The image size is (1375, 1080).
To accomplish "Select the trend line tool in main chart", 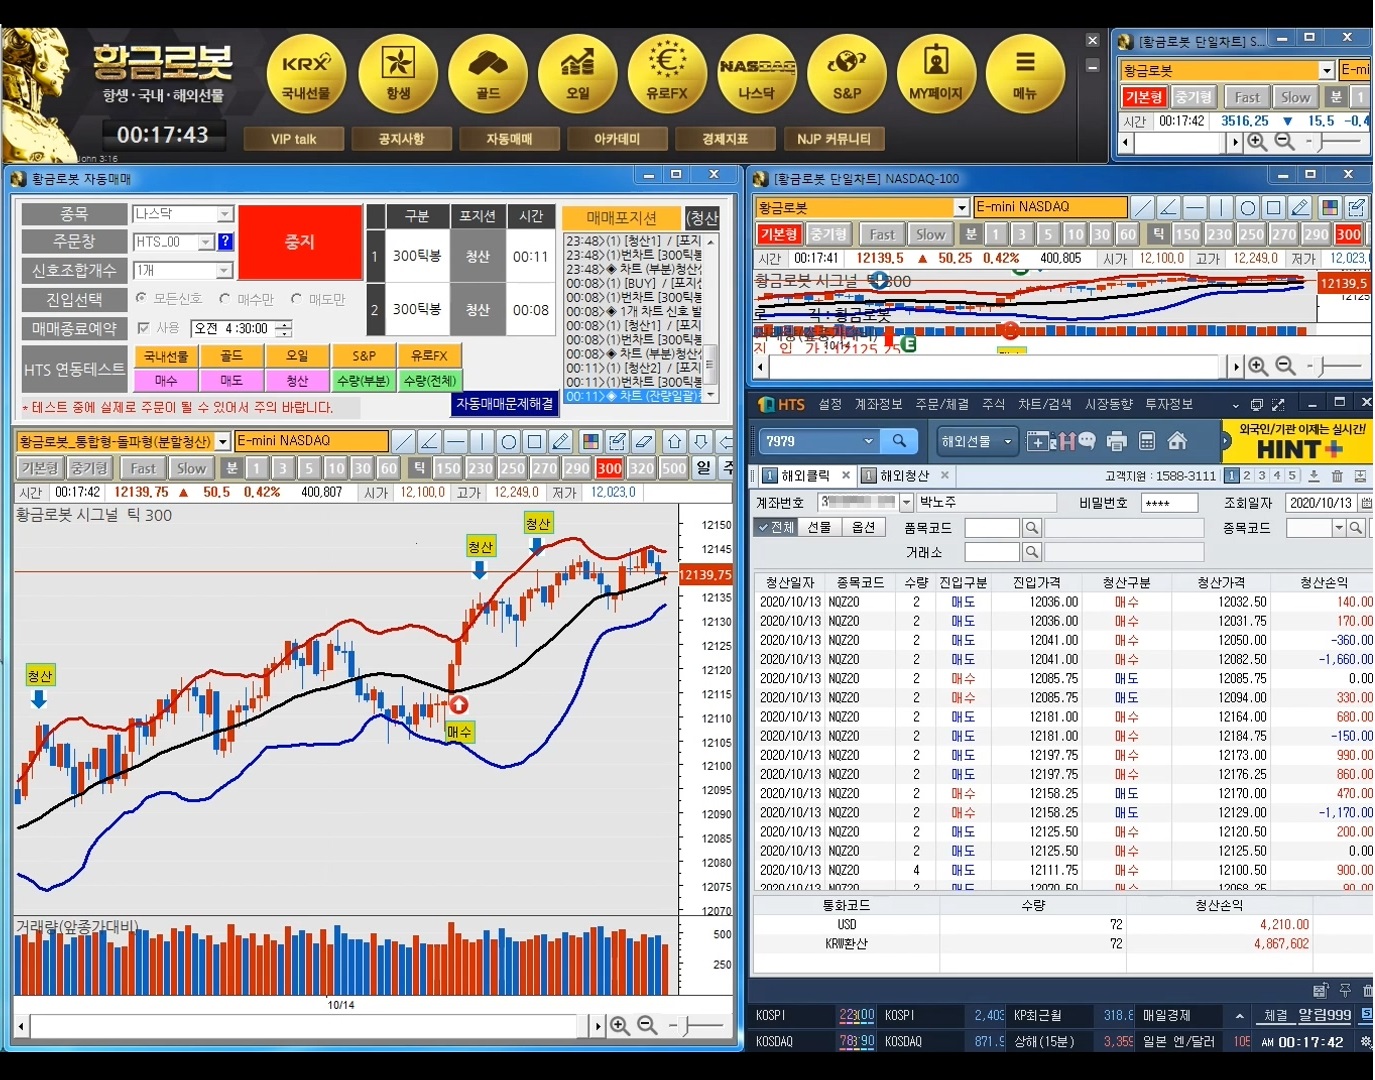I will pos(404,441).
